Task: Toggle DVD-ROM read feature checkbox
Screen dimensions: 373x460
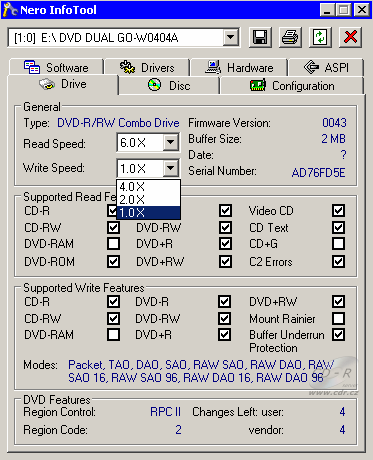Action: pos(113,261)
